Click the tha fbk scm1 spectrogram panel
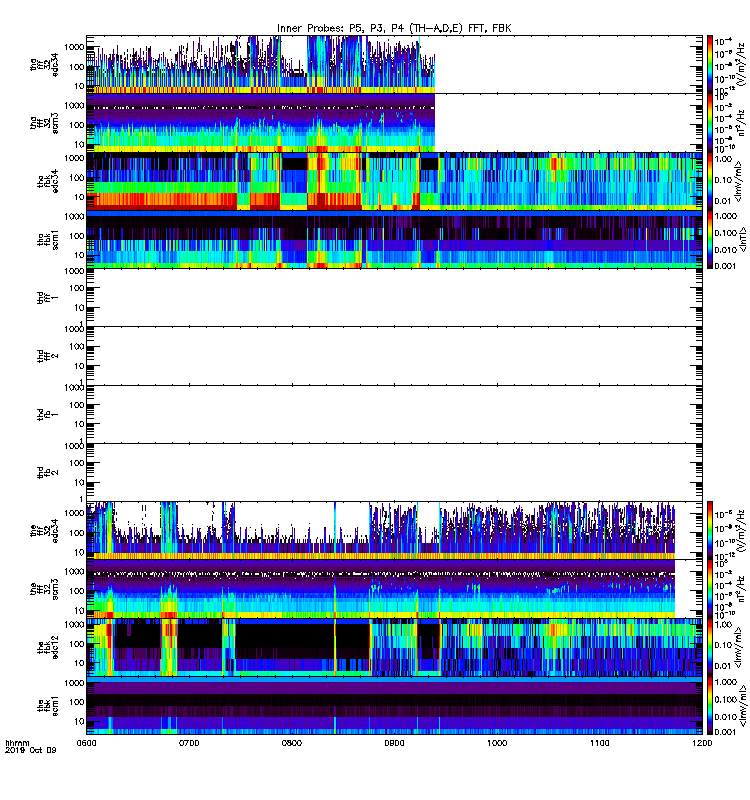 (394, 239)
